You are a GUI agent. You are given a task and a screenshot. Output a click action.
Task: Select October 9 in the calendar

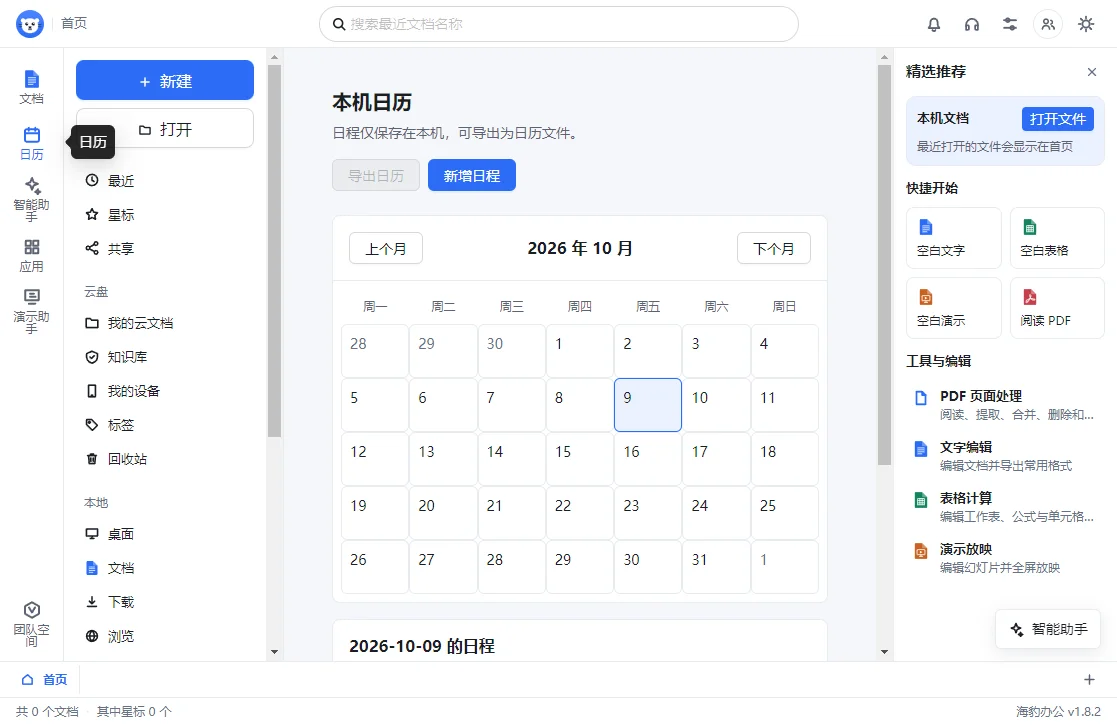tap(648, 405)
